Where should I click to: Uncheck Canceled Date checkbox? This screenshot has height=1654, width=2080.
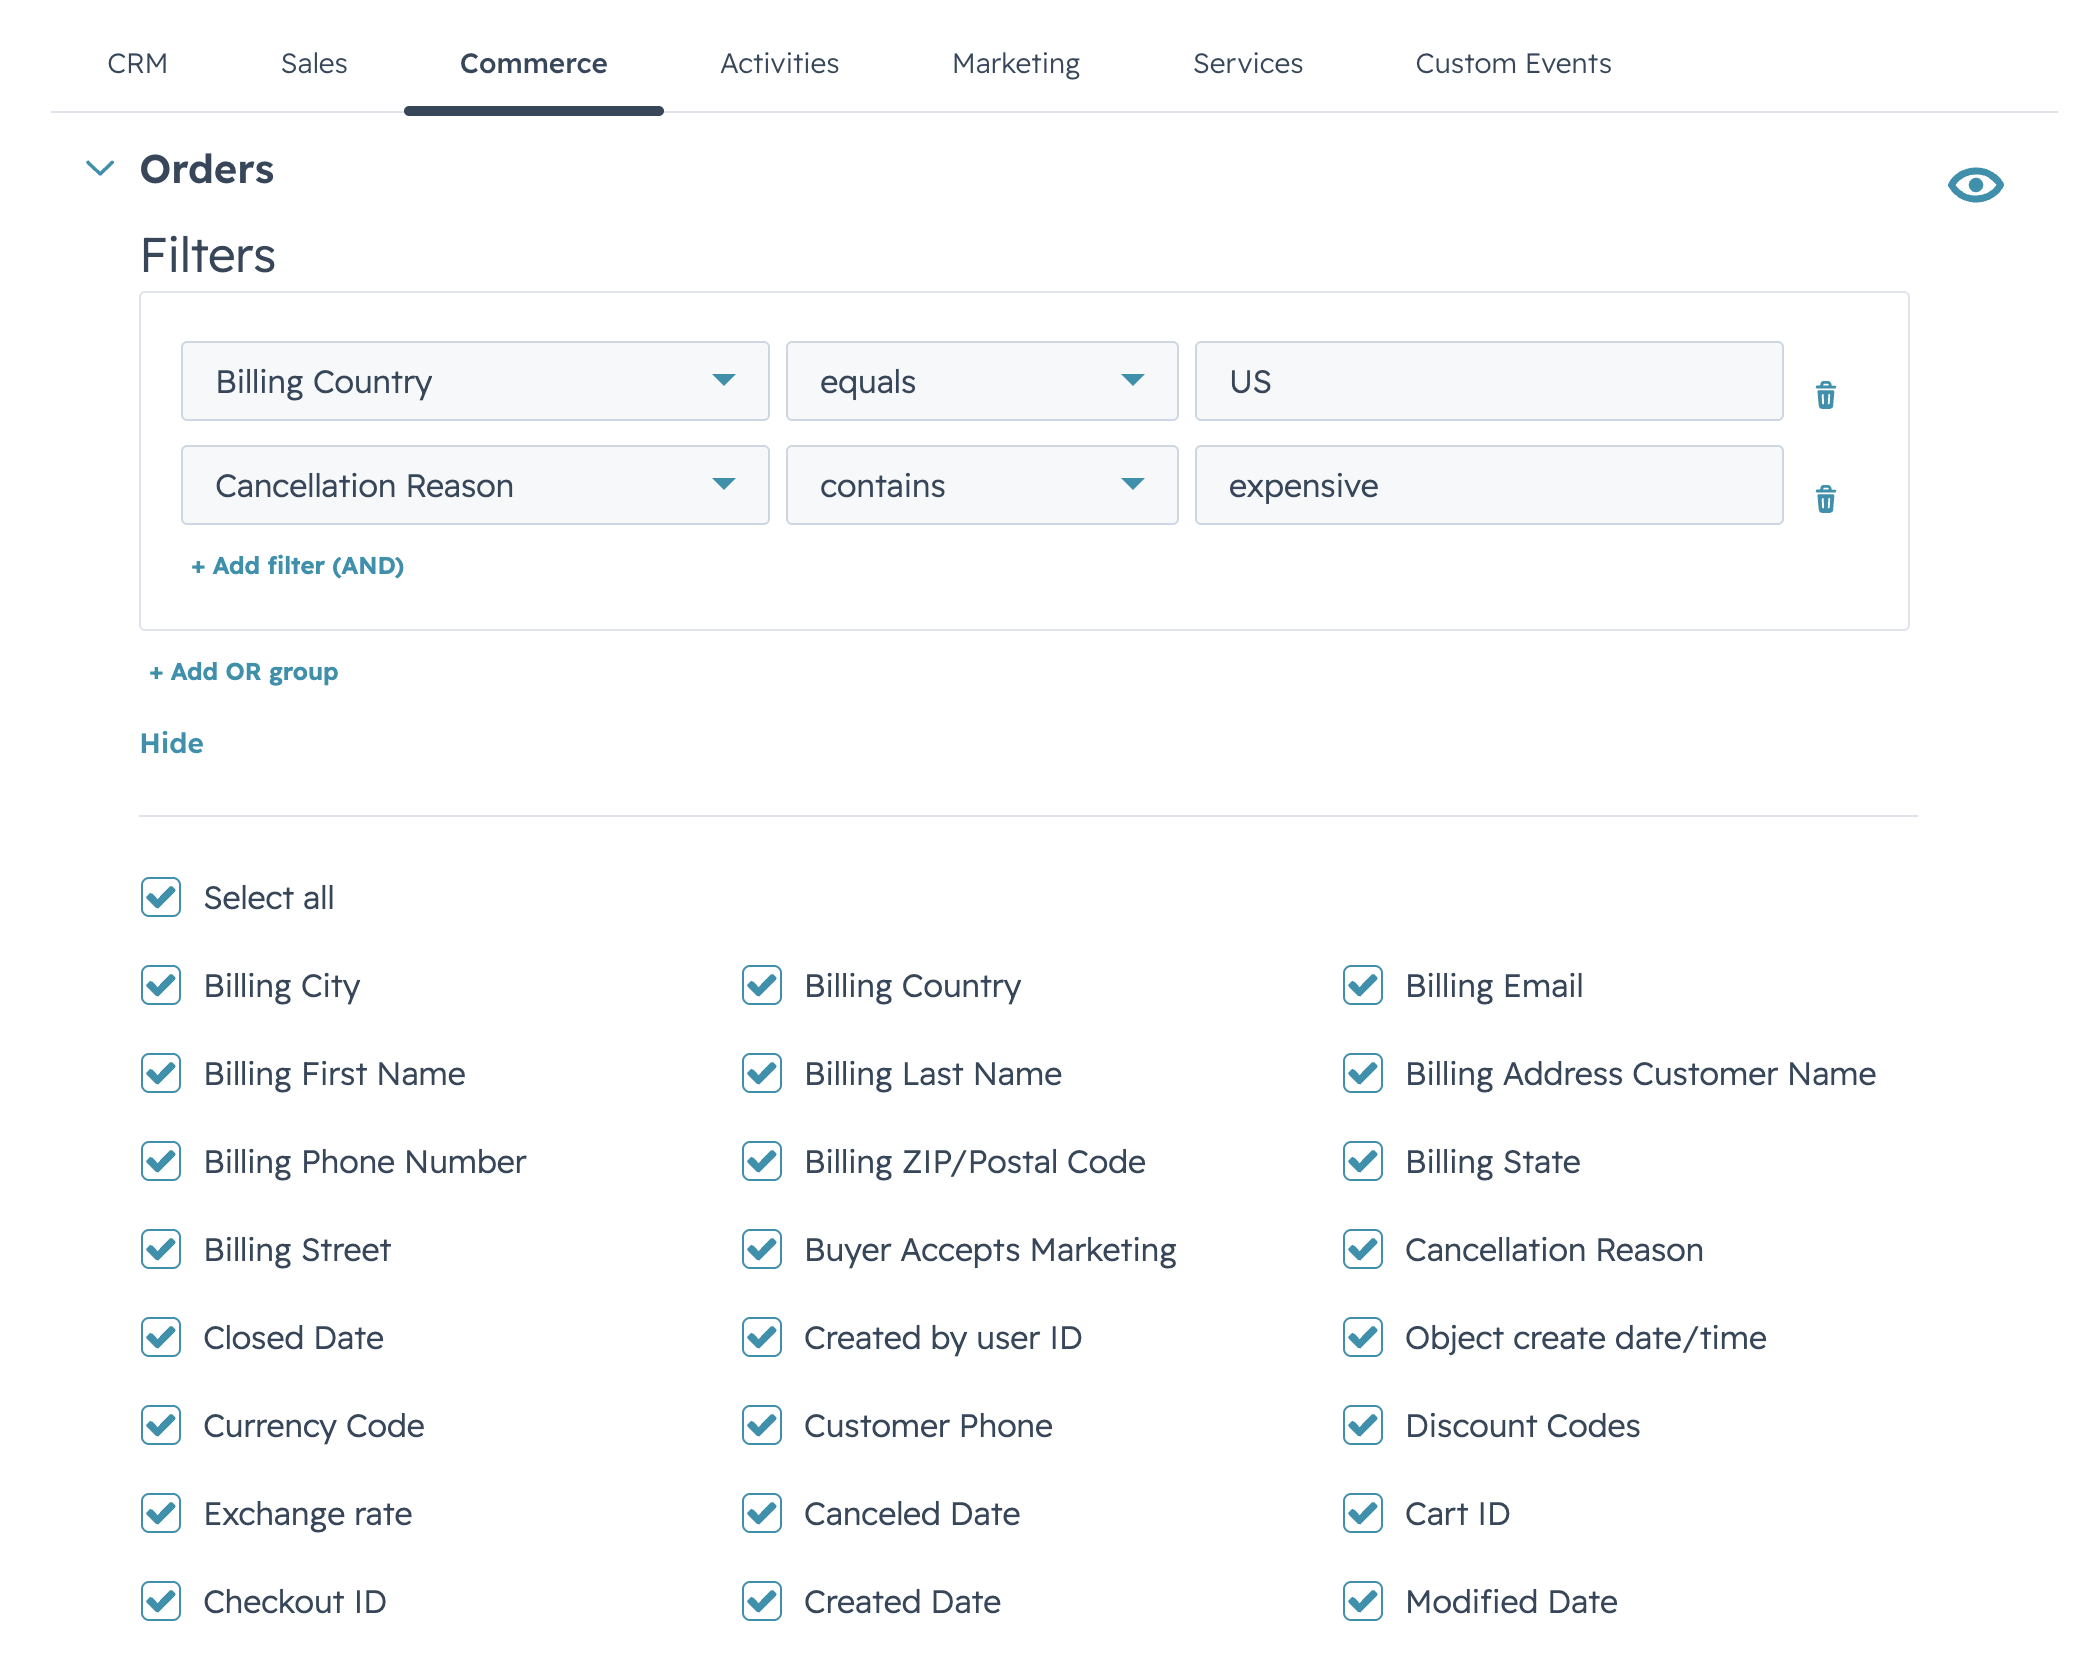762,1513
